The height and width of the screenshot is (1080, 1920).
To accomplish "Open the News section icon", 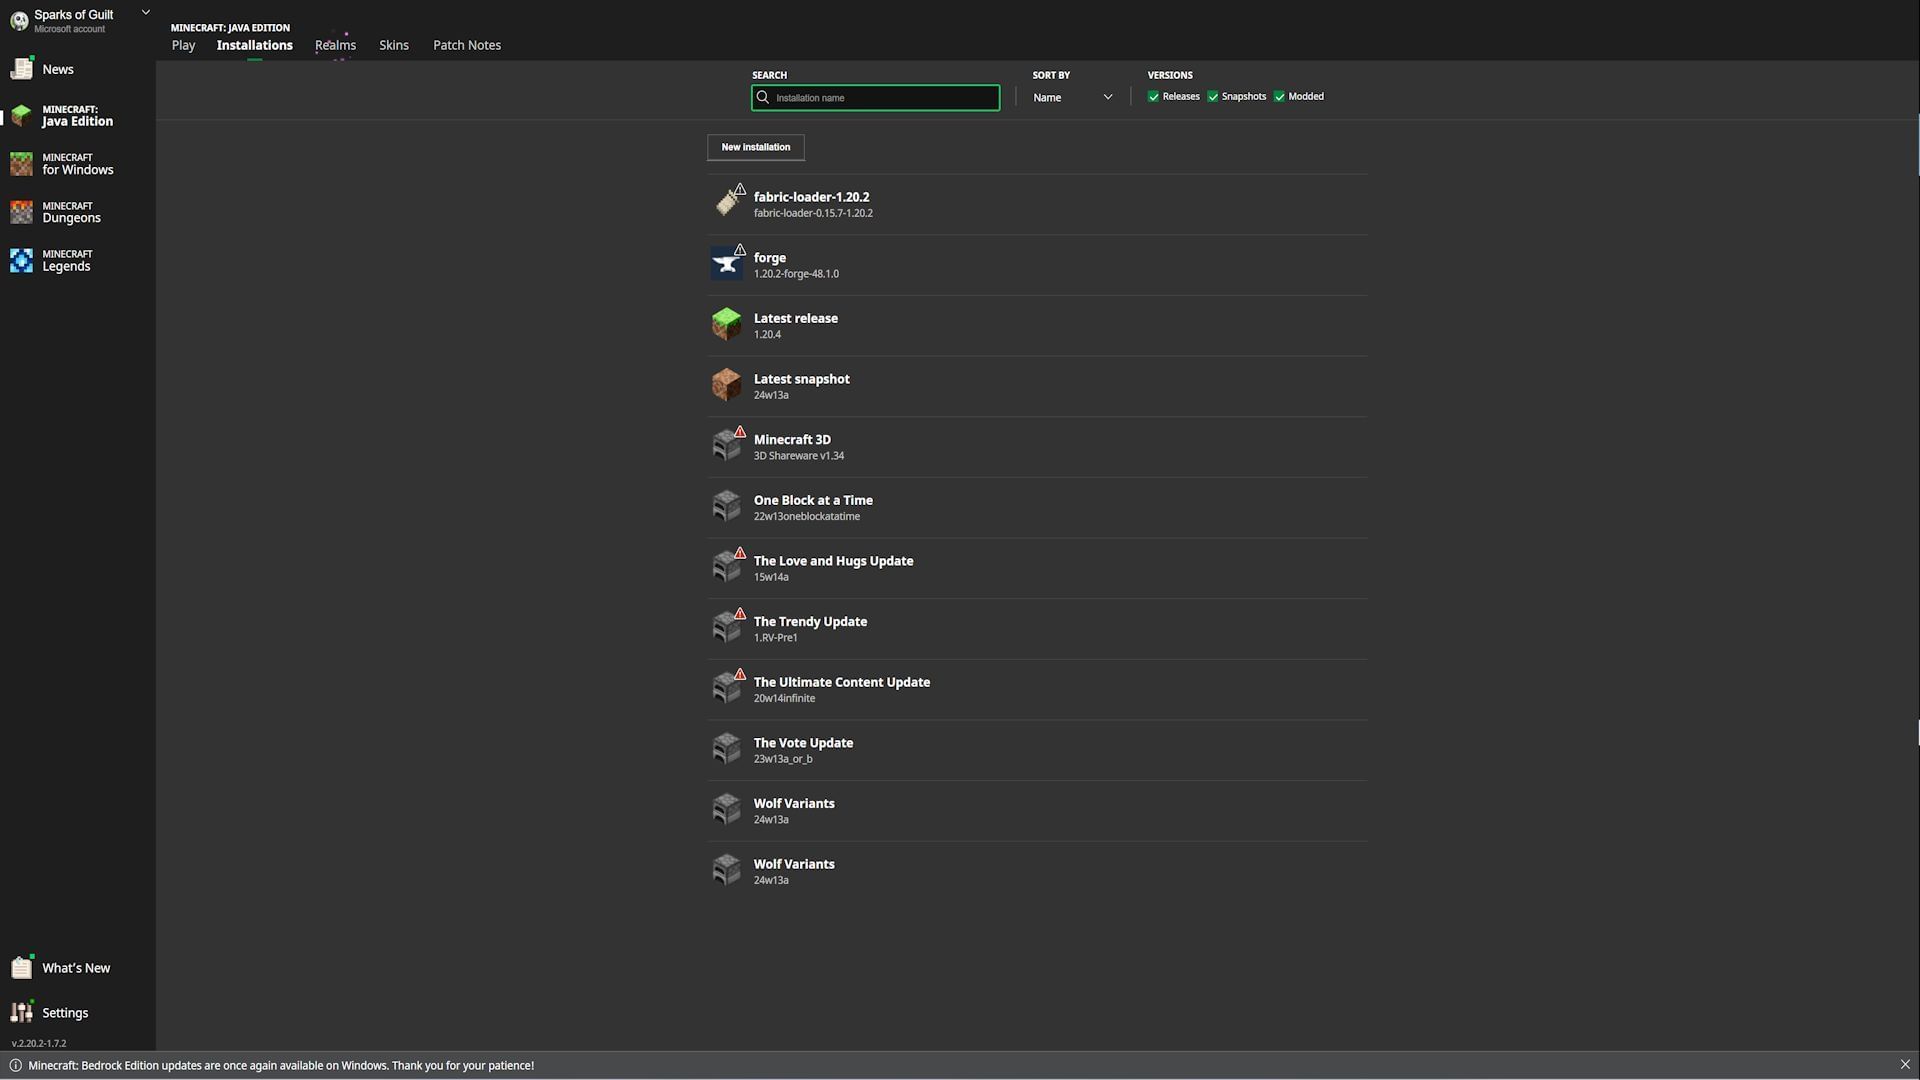I will pos(22,69).
